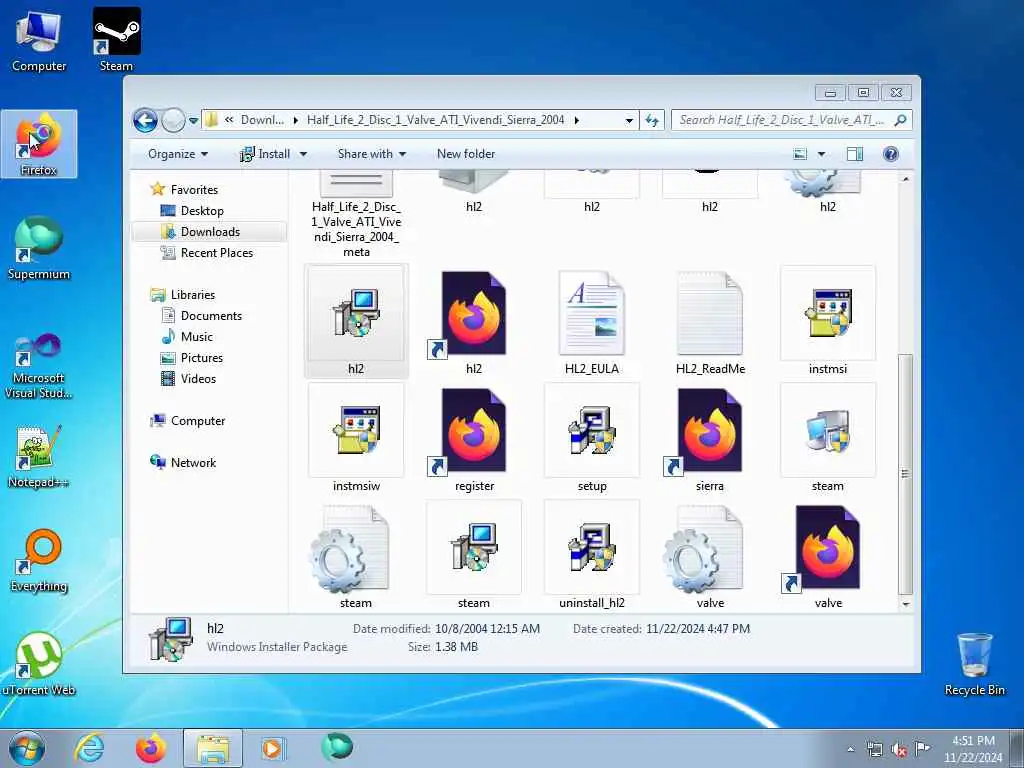The width and height of the screenshot is (1024, 768).
Task: Select the steam installer package file
Action: tap(474, 554)
